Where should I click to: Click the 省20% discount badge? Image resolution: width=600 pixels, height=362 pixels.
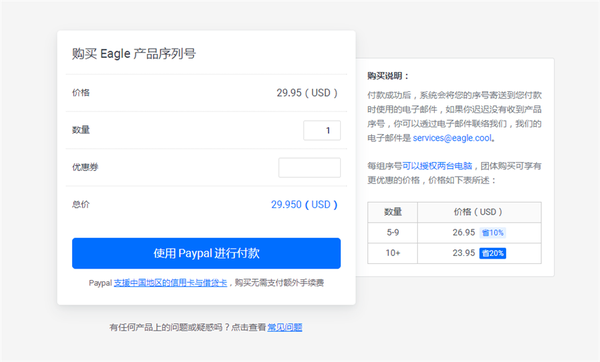(x=492, y=253)
